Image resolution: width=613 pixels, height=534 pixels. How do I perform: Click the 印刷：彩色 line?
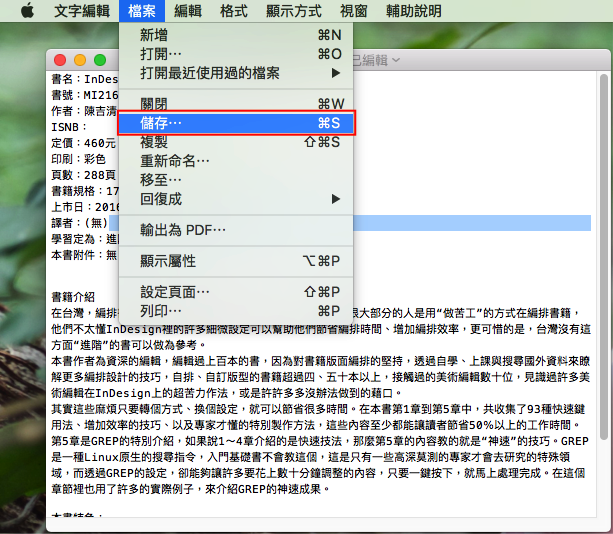[79, 159]
